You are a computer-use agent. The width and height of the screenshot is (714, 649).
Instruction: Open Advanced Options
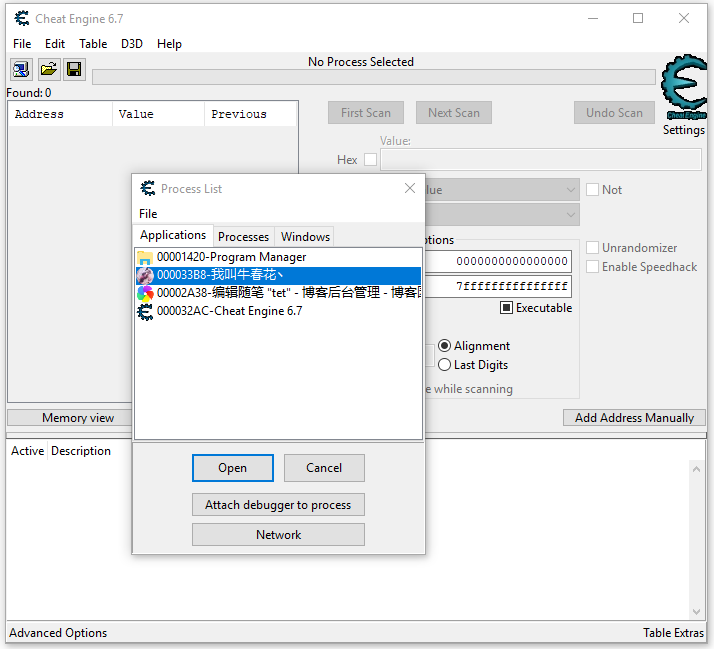click(x=58, y=633)
